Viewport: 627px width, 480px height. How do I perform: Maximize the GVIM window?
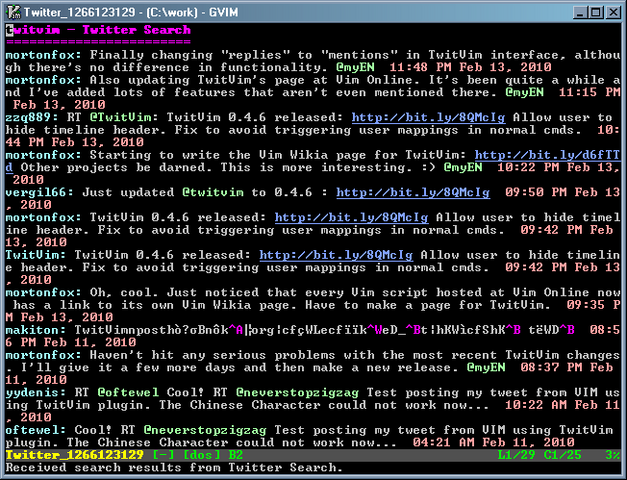click(x=596, y=12)
